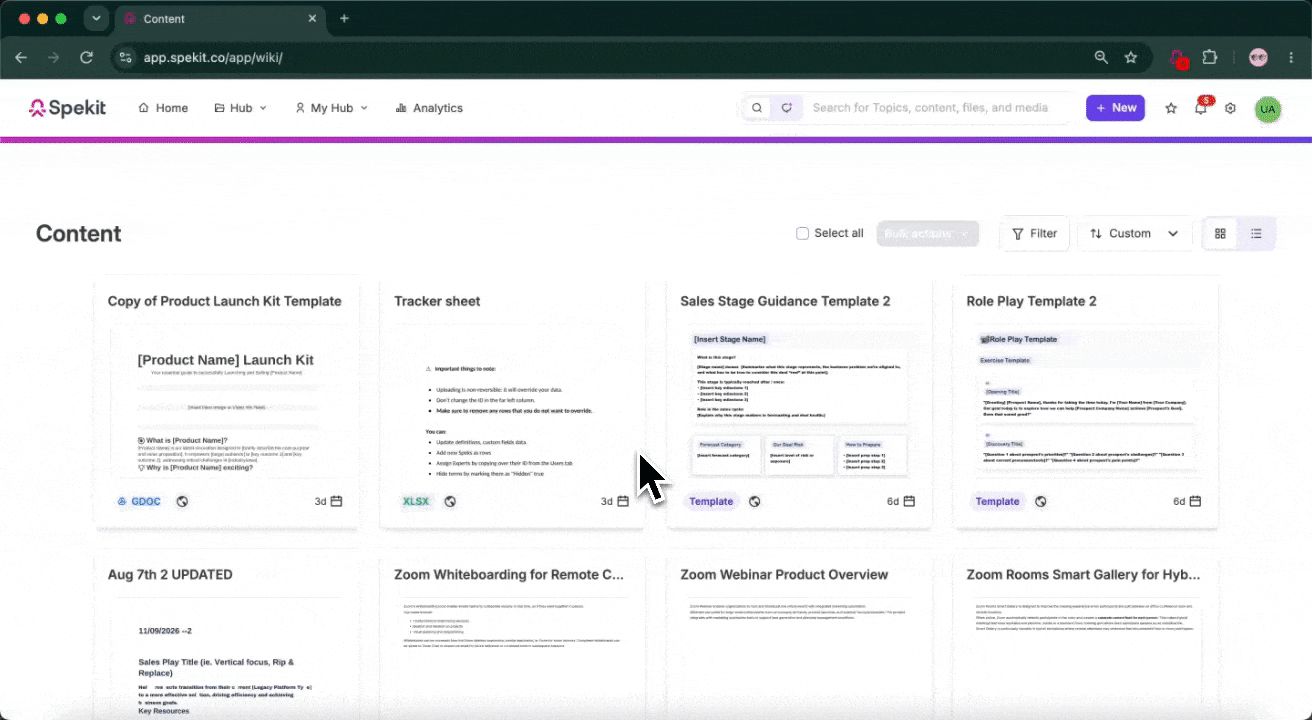The height and width of the screenshot is (720, 1312).
Task: Focus the search for Topics field
Action: [x=930, y=108]
